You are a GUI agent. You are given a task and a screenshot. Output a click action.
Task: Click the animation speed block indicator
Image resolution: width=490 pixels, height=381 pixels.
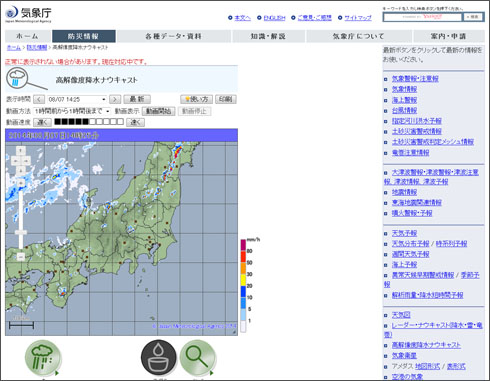[89, 122]
